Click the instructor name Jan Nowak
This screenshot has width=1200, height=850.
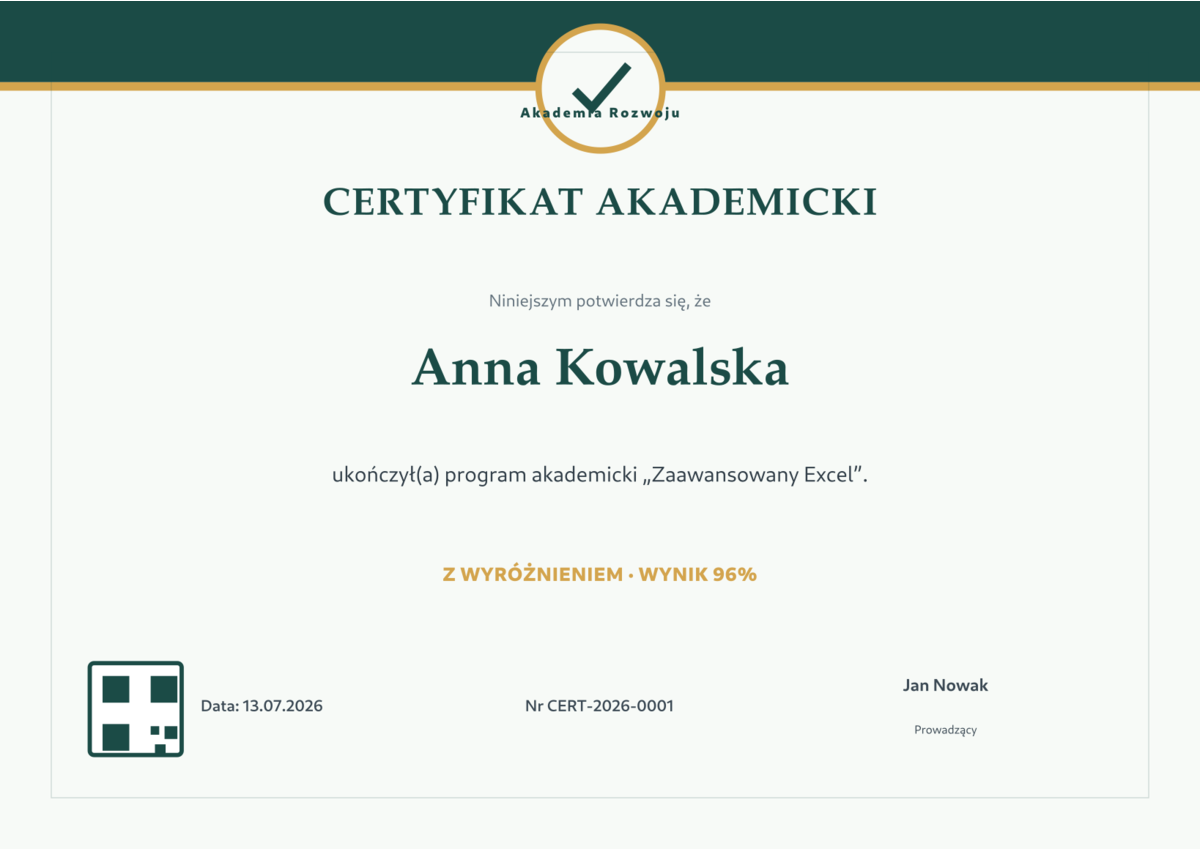pos(945,685)
